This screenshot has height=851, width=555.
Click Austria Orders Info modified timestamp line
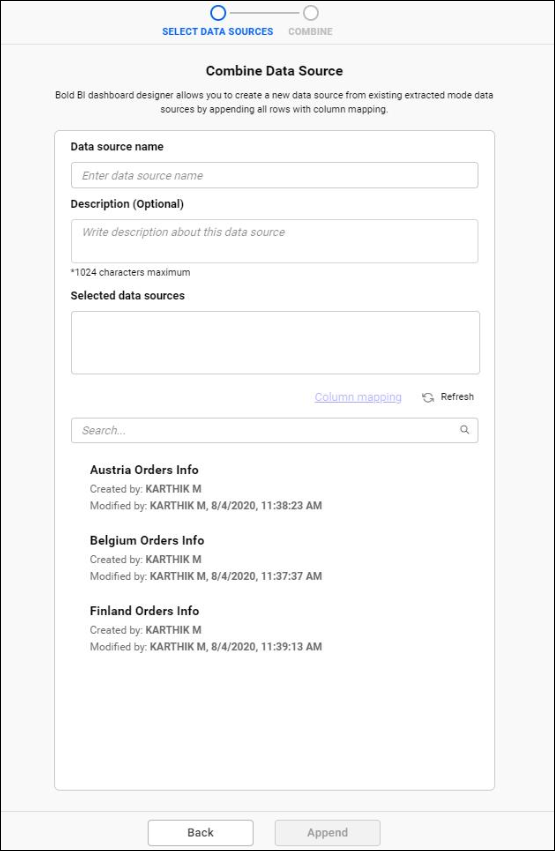tap(206, 505)
